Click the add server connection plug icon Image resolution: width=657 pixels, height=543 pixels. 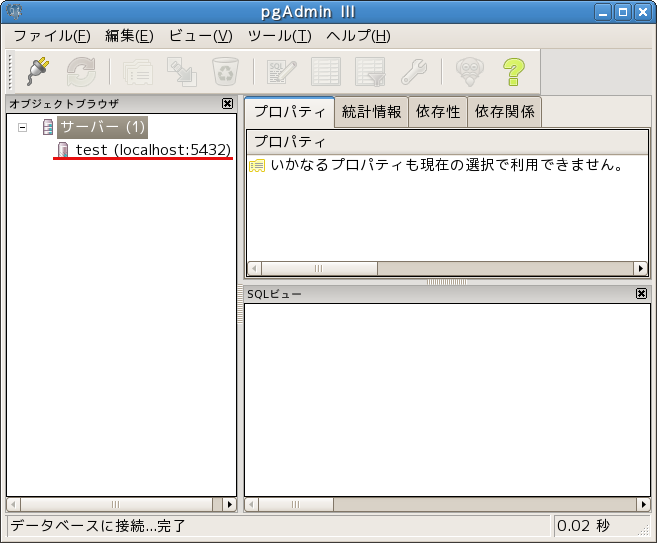point(38,72)
